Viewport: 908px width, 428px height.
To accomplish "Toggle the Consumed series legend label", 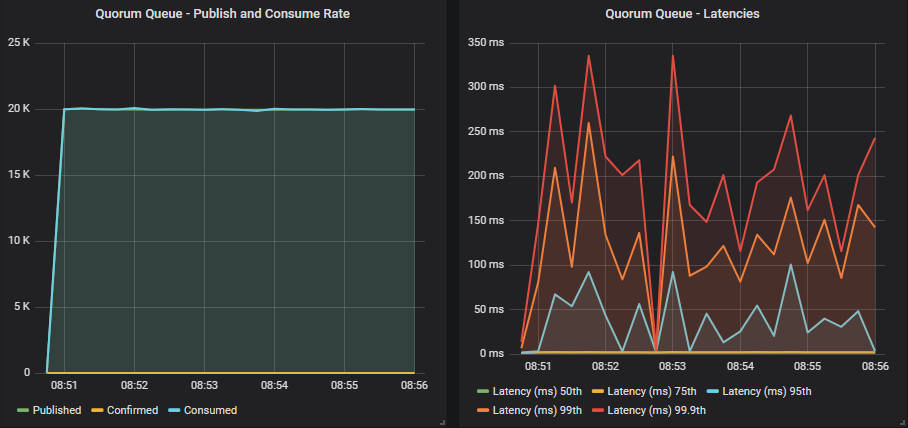I will click(209, 410).
